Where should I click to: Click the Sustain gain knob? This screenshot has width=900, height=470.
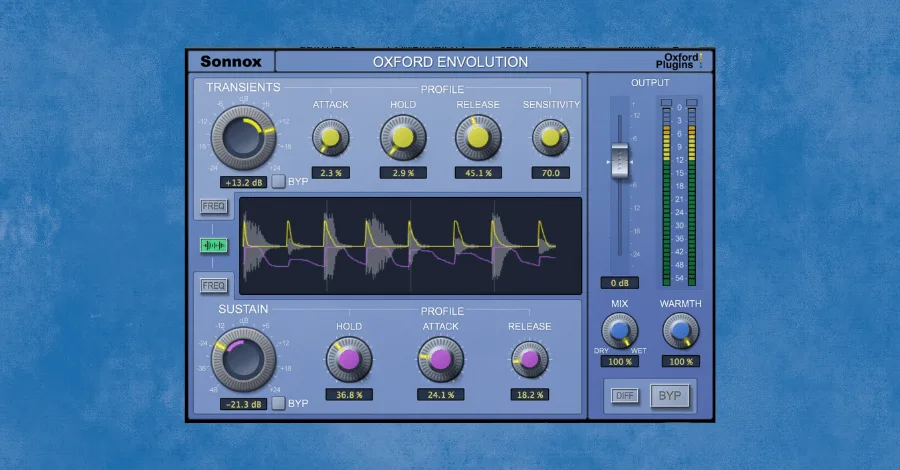pyautogui.click(x=243, y=360)
